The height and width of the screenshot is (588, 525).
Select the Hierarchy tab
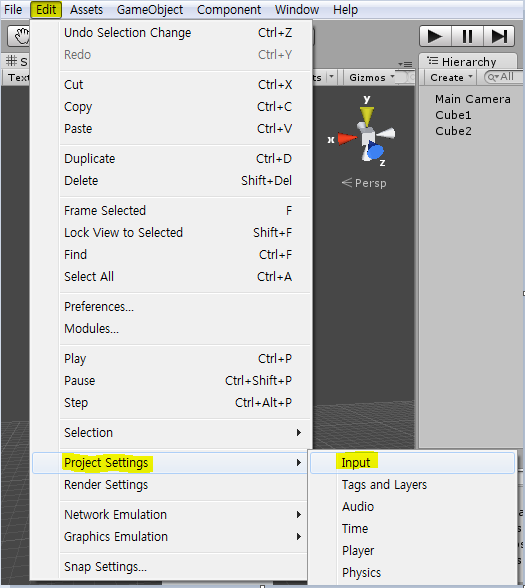[x=468, y=62]
